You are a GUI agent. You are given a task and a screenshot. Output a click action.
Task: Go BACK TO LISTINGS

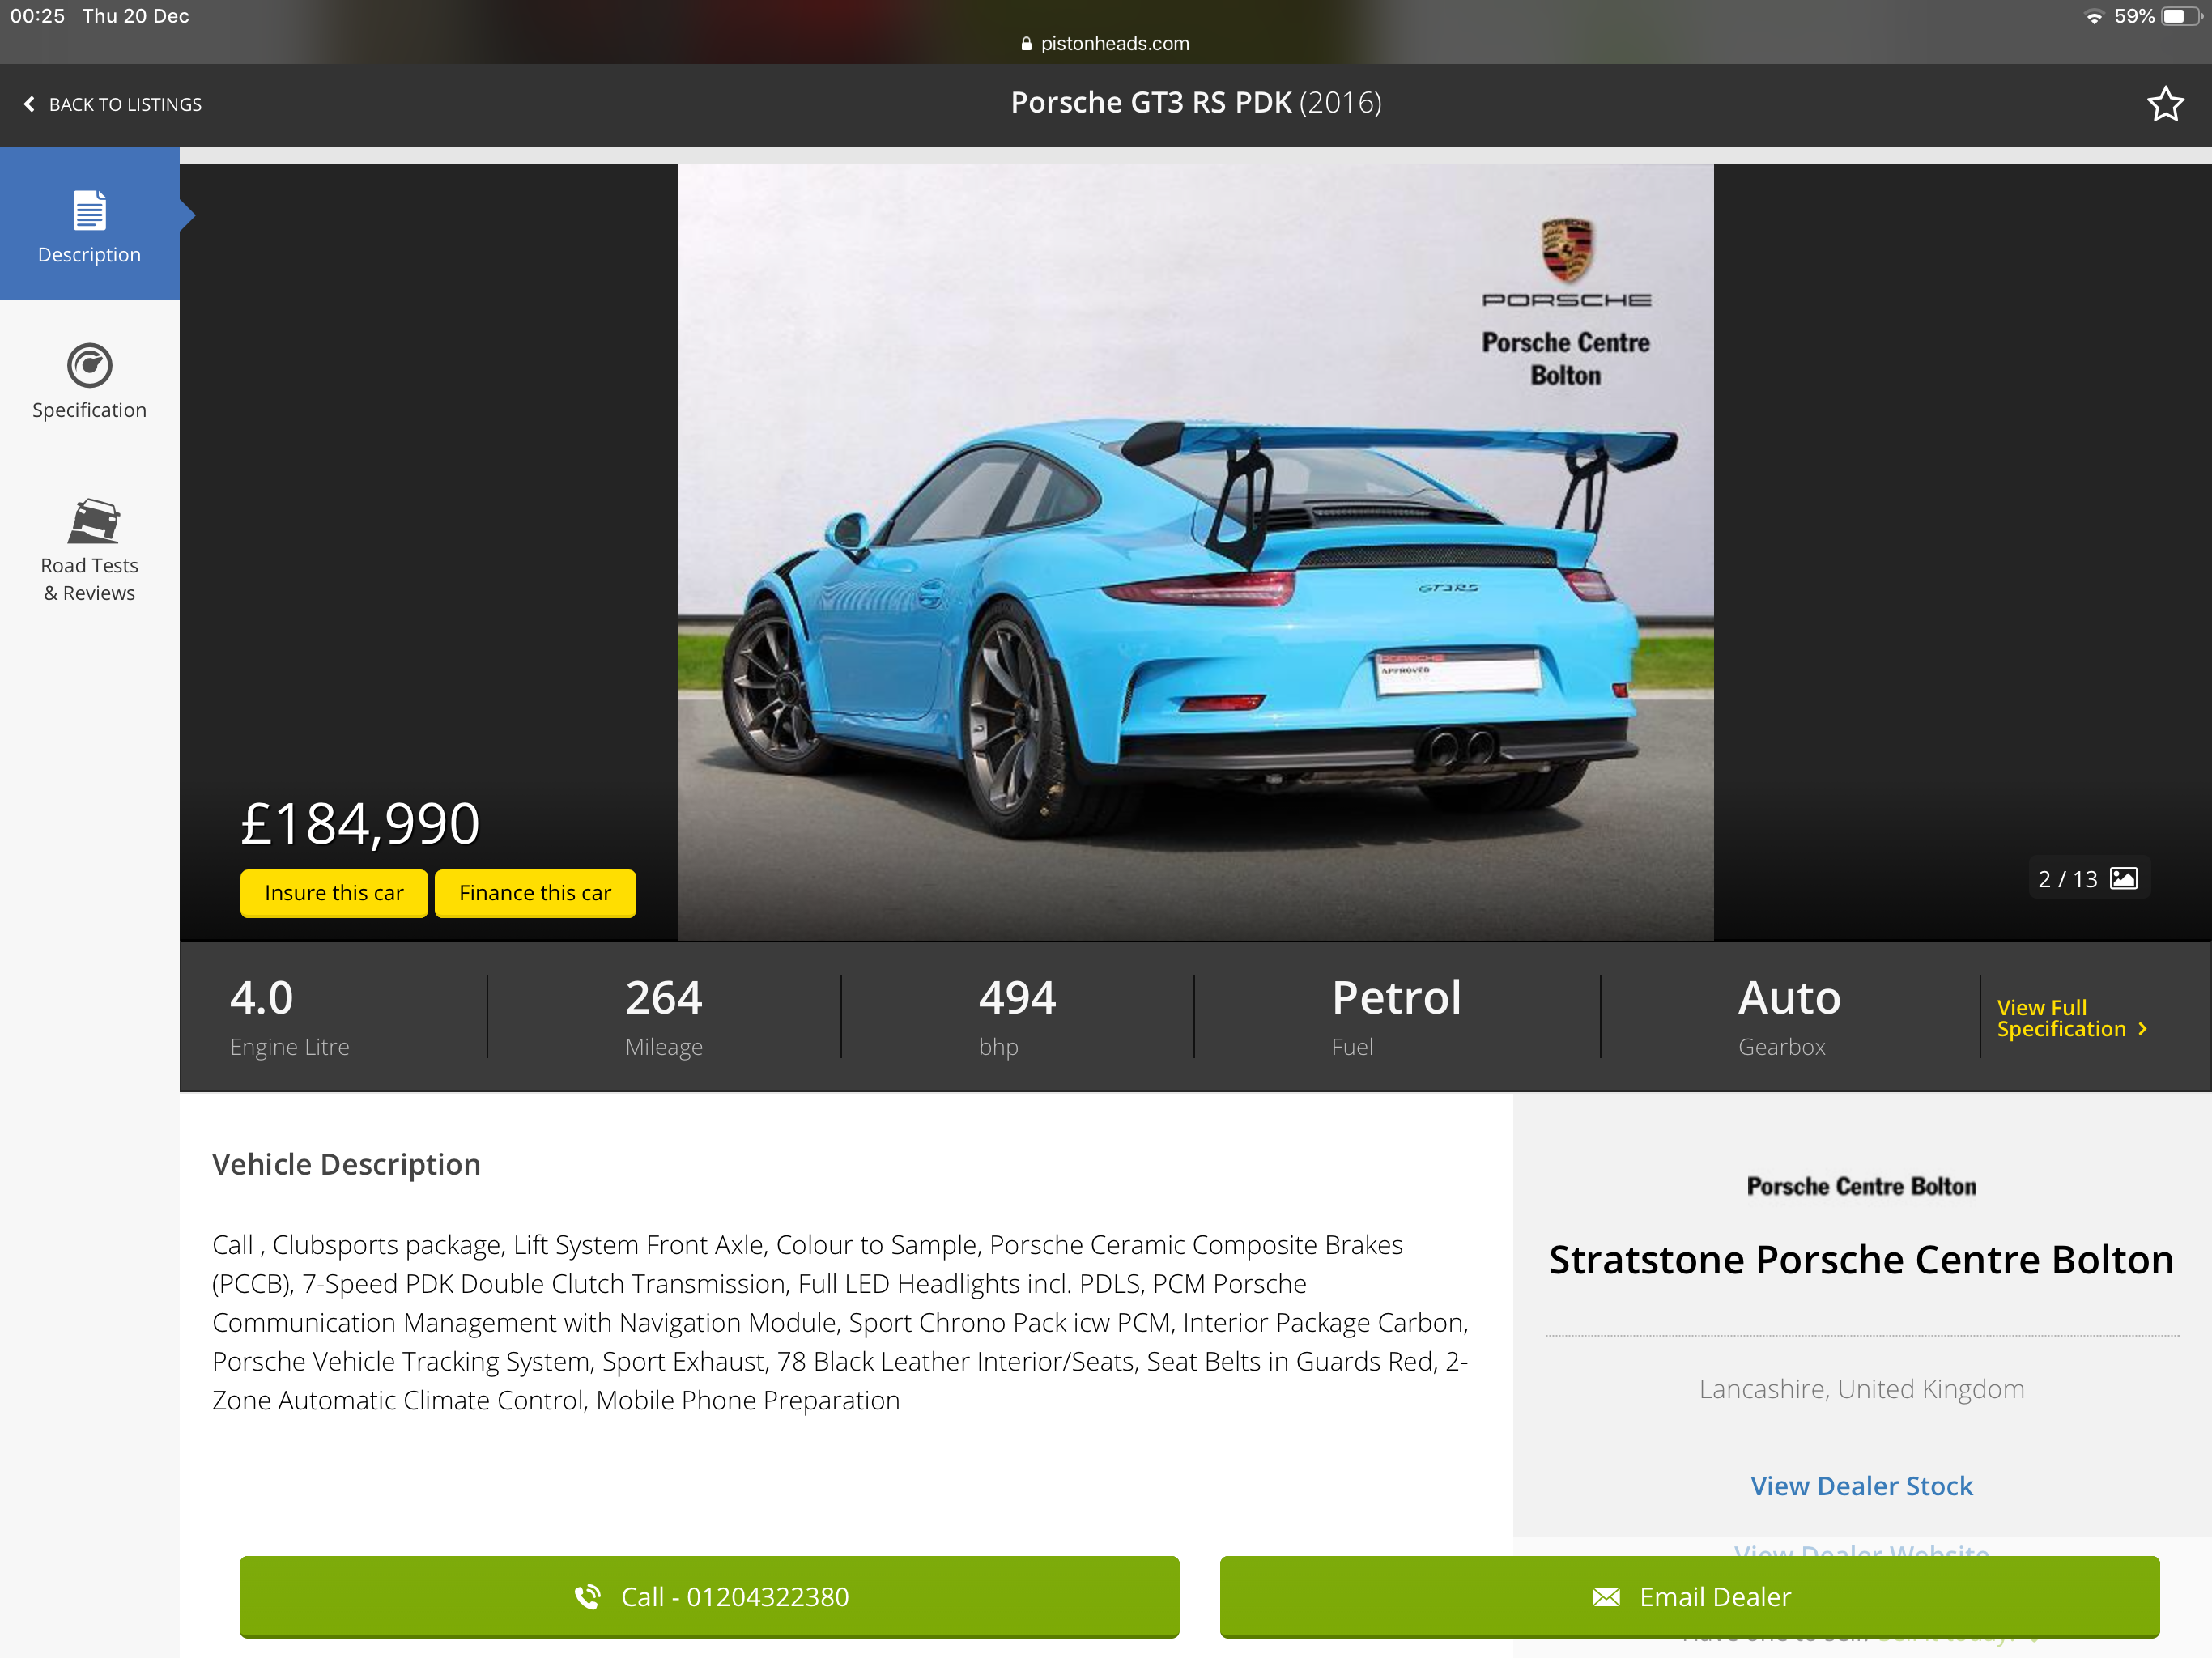pyautogui.click(x=125, y=105)
